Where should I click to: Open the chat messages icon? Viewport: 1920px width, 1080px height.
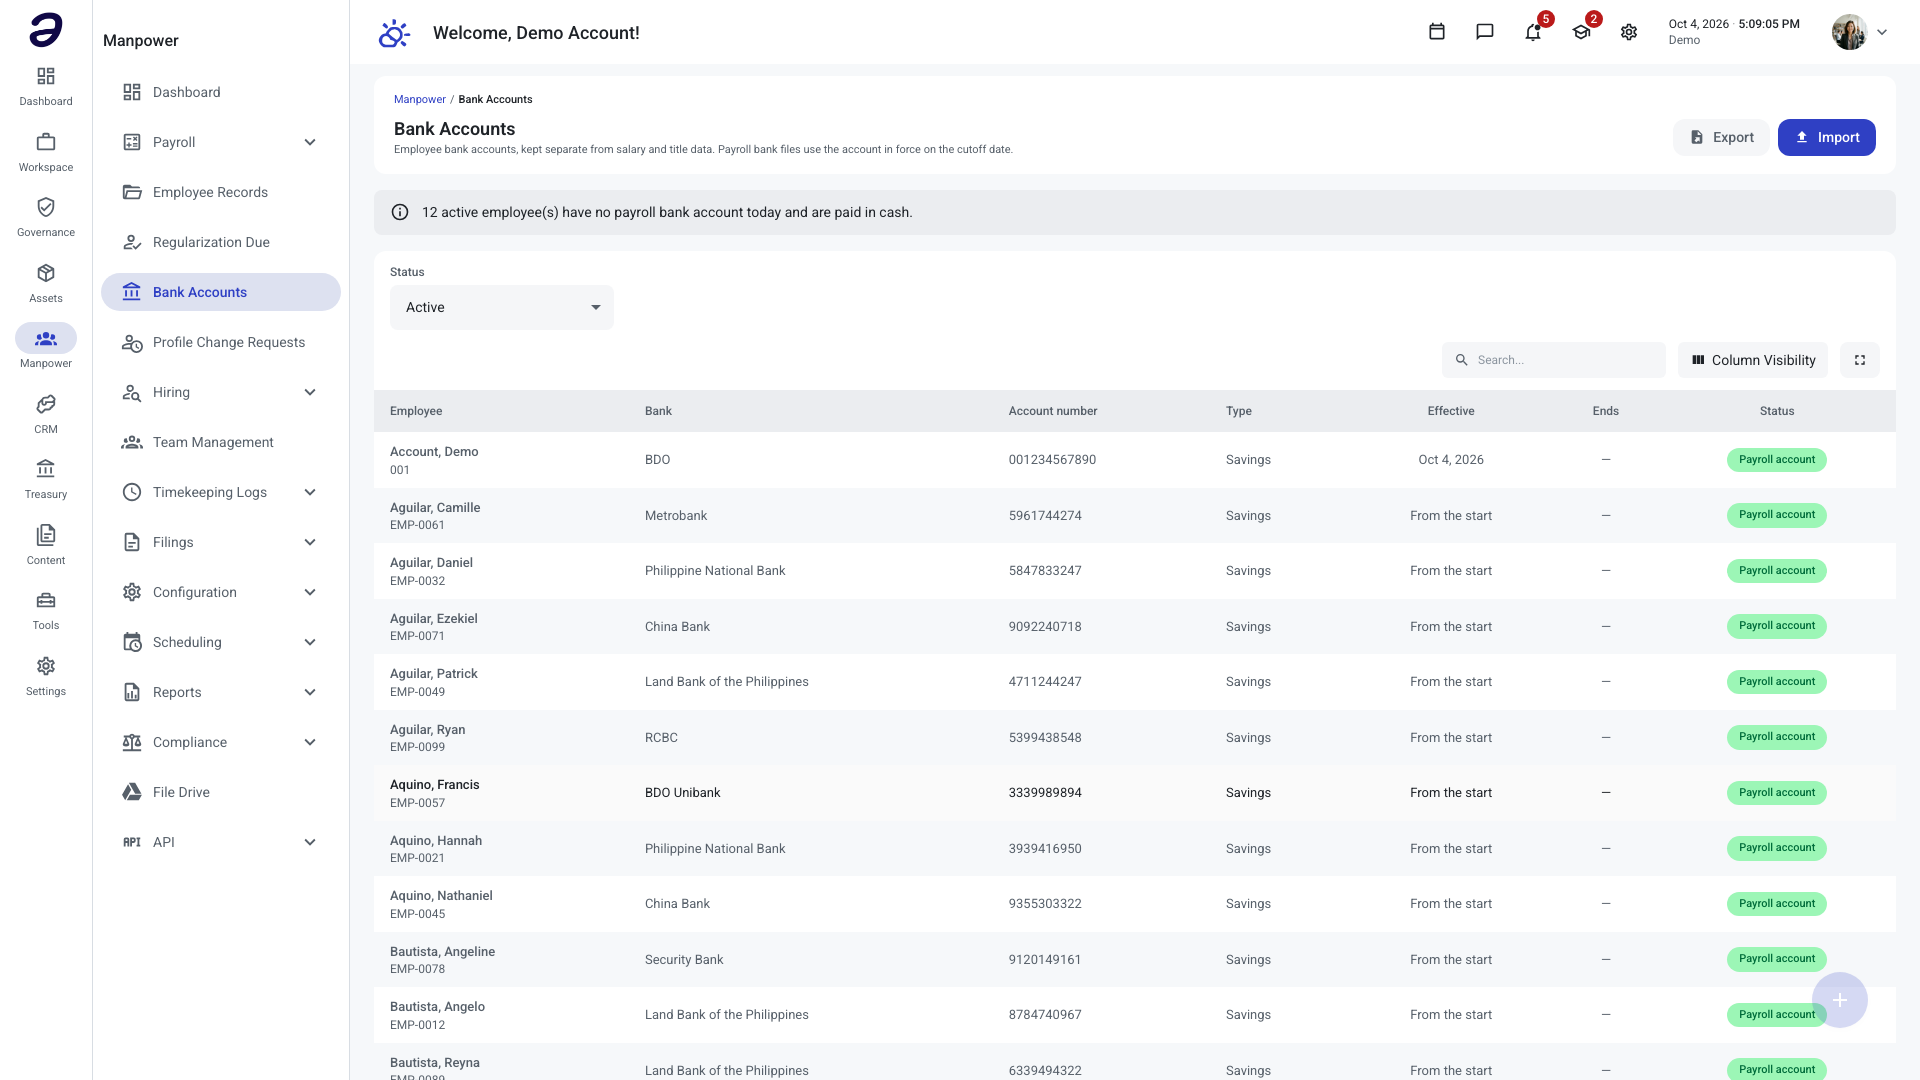[1485, 32]
